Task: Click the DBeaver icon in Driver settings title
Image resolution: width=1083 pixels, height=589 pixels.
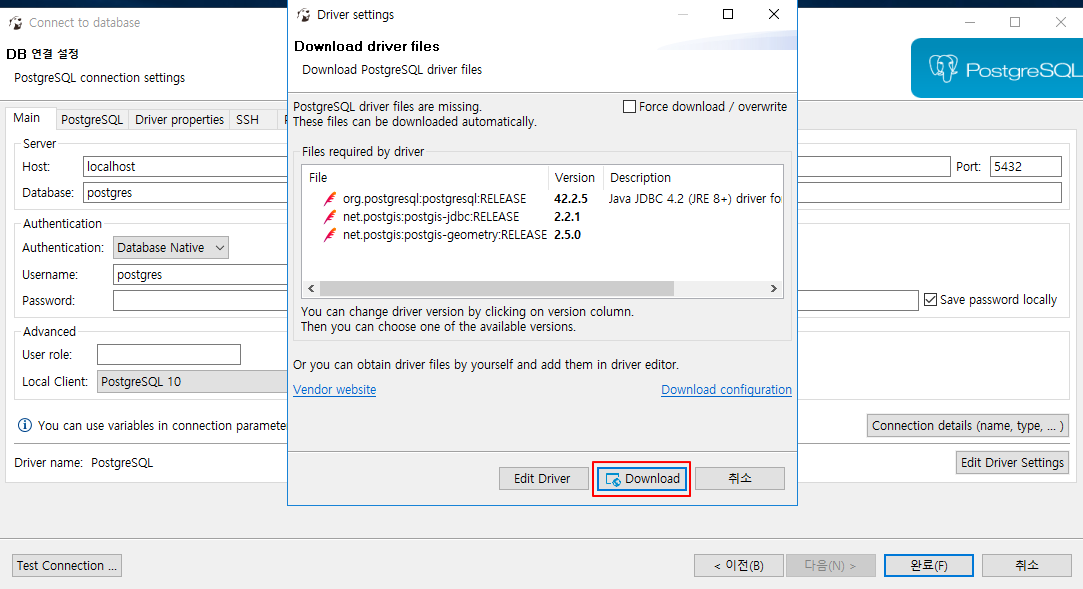Action: pyautogui.click(x=303, y=15)
